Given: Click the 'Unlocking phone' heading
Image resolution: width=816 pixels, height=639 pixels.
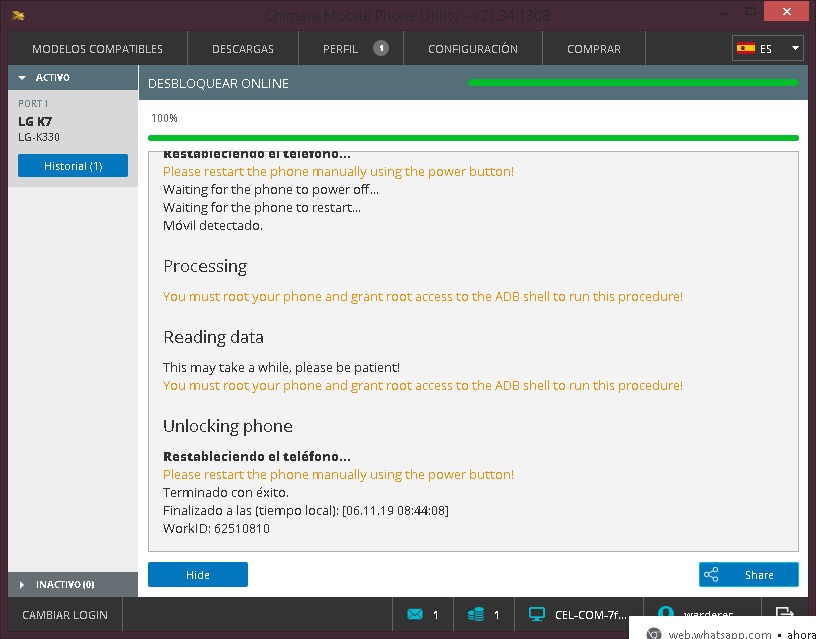Looking at the screenshot, I should [227, 426].
